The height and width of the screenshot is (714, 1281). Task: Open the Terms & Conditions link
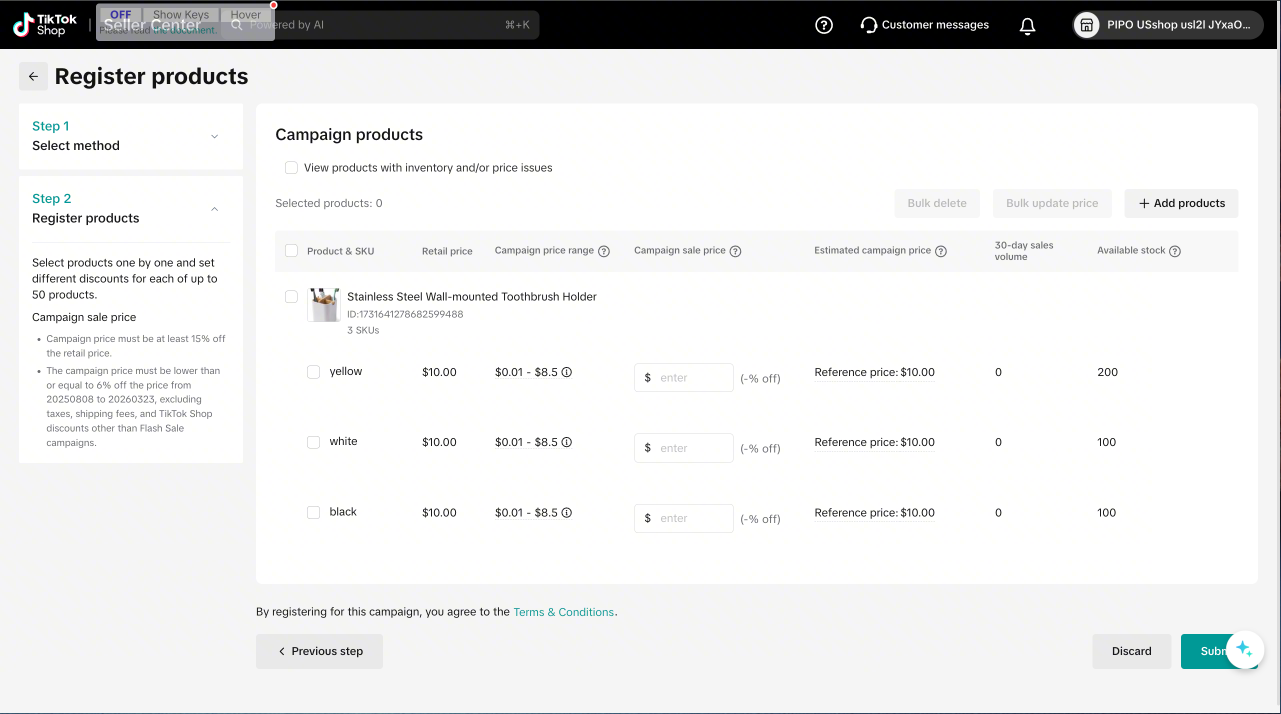click(564, 612)
